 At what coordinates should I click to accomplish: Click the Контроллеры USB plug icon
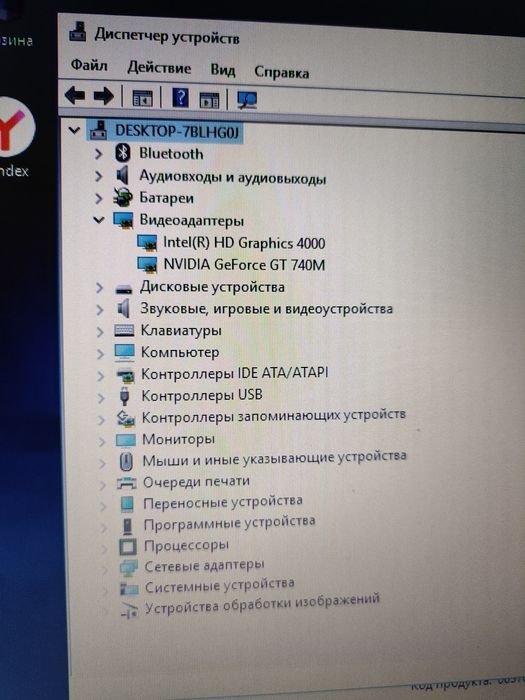click(125, 396)
